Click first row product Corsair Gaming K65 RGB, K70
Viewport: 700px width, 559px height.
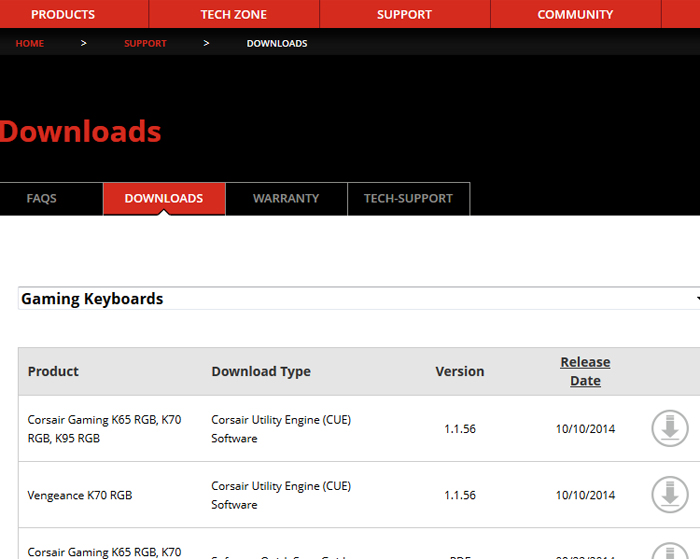pos(104,429)
